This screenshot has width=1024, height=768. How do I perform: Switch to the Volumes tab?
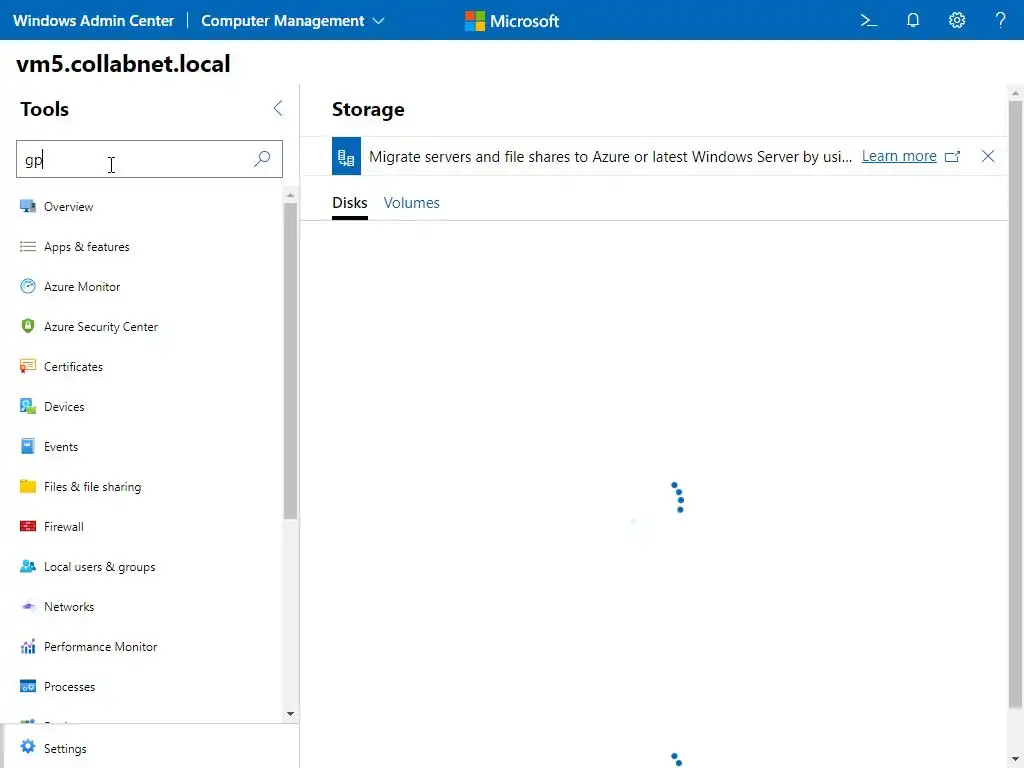click(411, 203)
